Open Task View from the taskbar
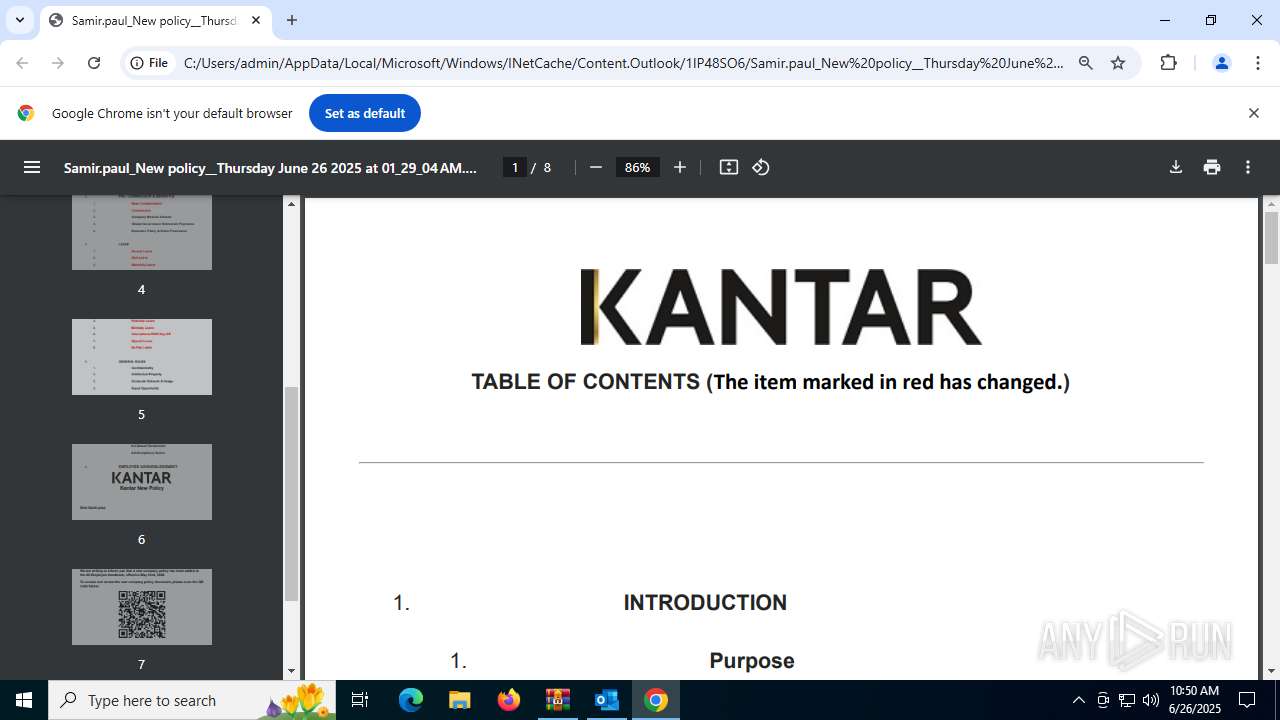Screen dimensions: 1280x720 [360, 700]
